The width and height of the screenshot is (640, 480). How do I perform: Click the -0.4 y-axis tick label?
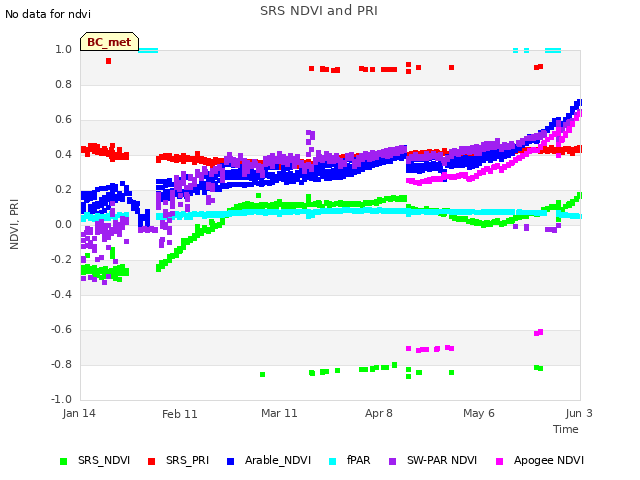(x=62, y=294)
